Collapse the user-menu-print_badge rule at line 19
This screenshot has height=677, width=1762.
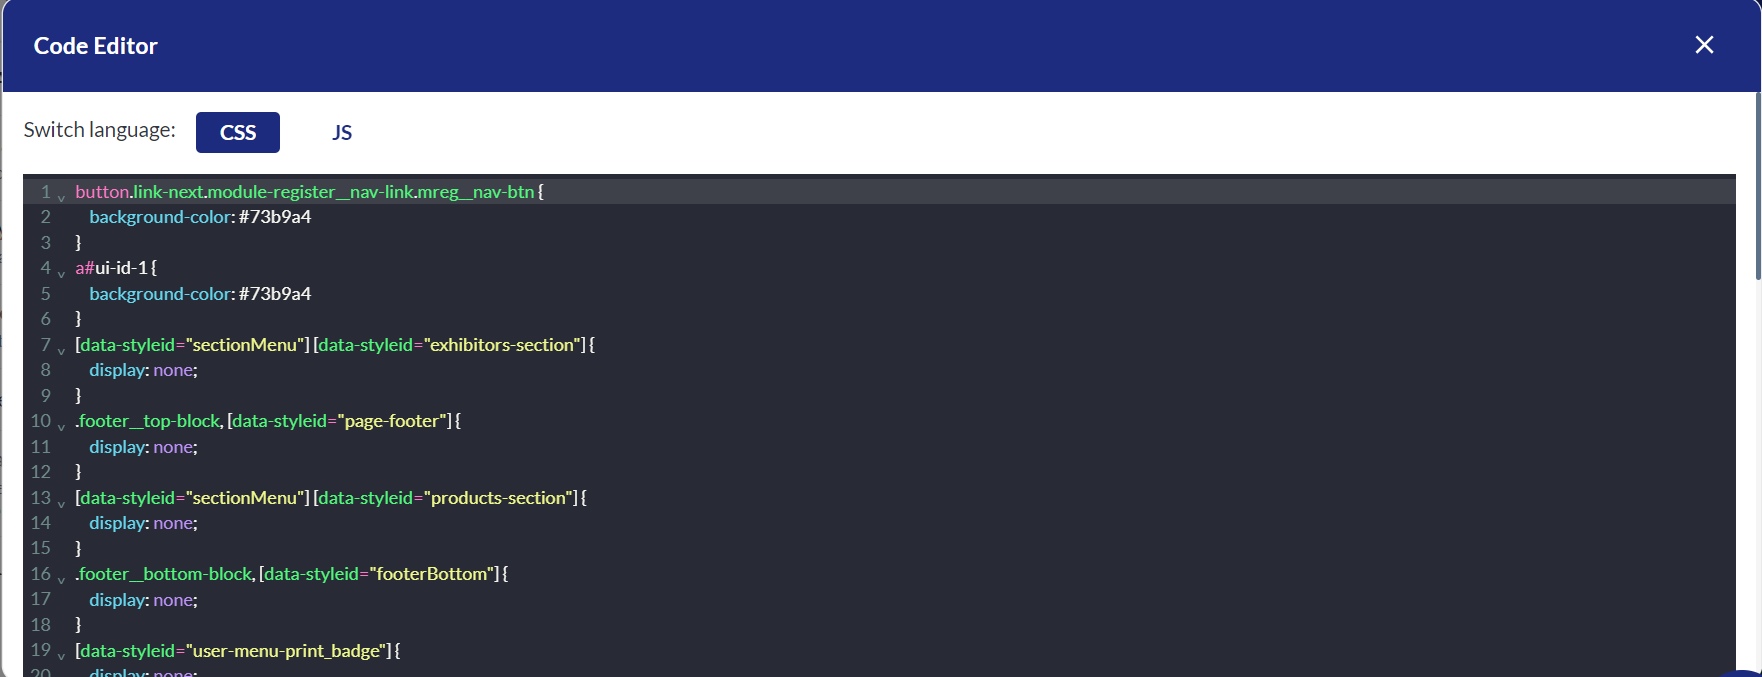(x=62, y=655)
